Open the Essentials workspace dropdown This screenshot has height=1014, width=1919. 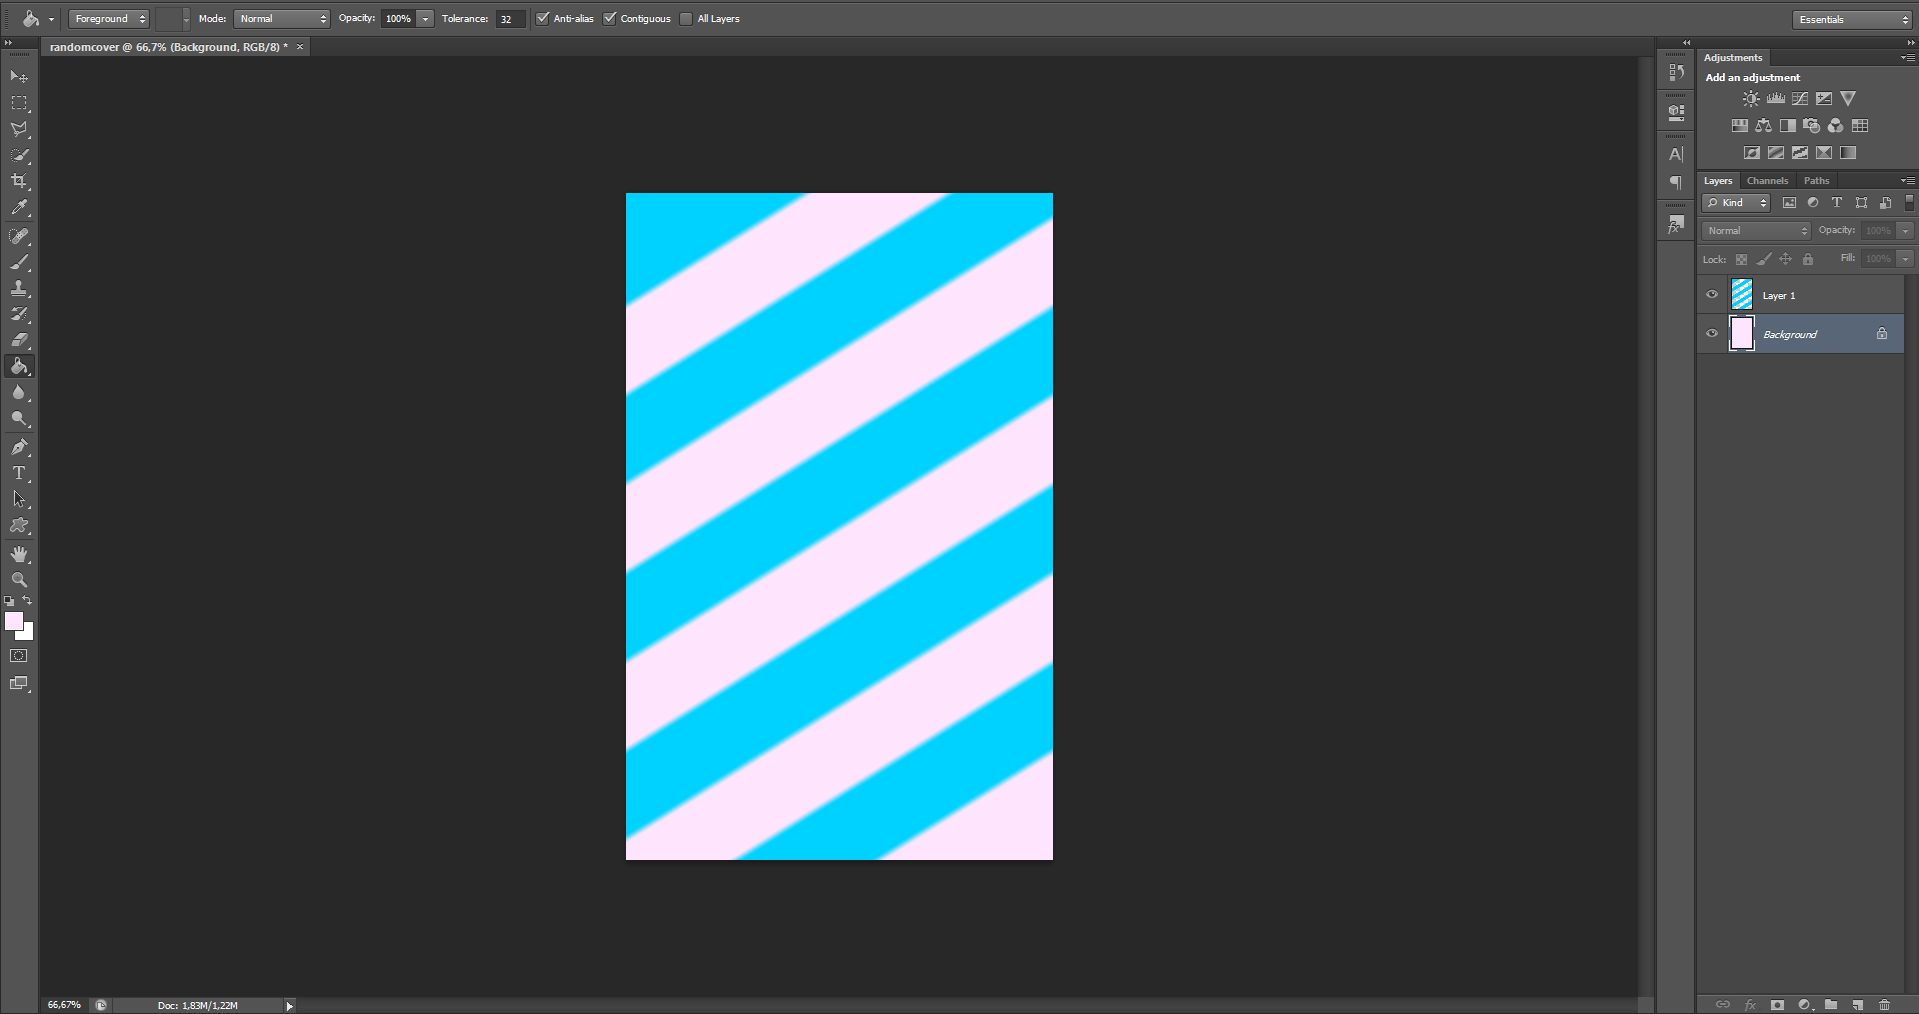click(1852, 19)
